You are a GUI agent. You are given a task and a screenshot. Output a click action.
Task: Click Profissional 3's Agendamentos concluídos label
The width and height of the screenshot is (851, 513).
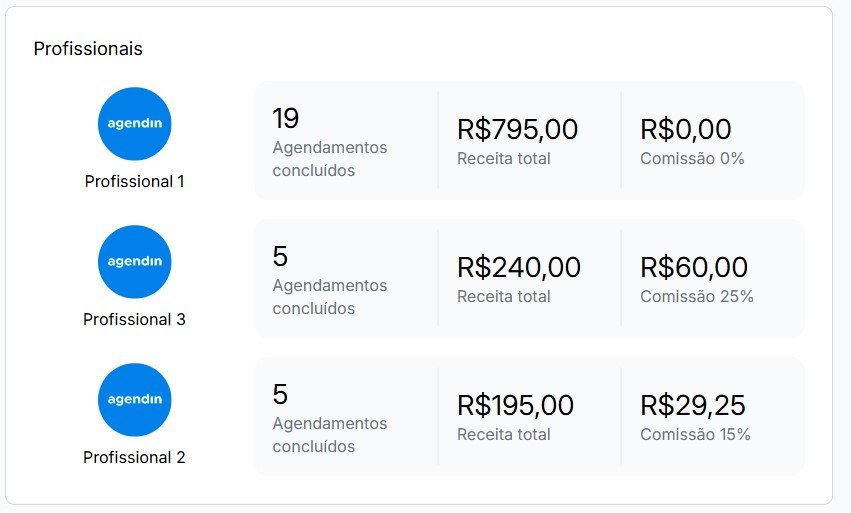coord(329,297)
